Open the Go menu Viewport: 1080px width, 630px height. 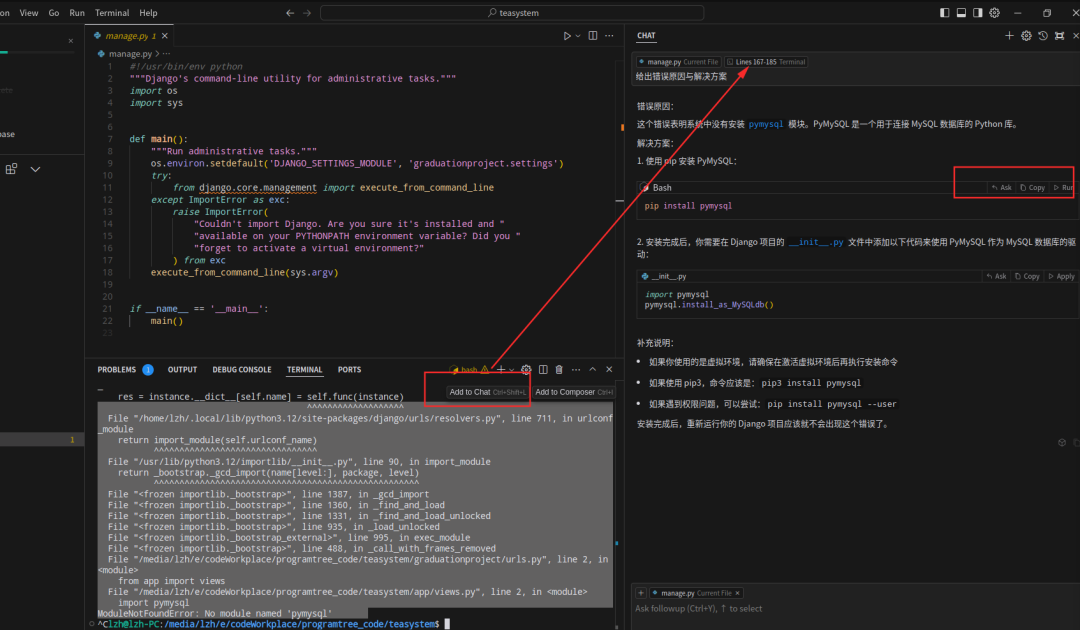click(54, 12)
